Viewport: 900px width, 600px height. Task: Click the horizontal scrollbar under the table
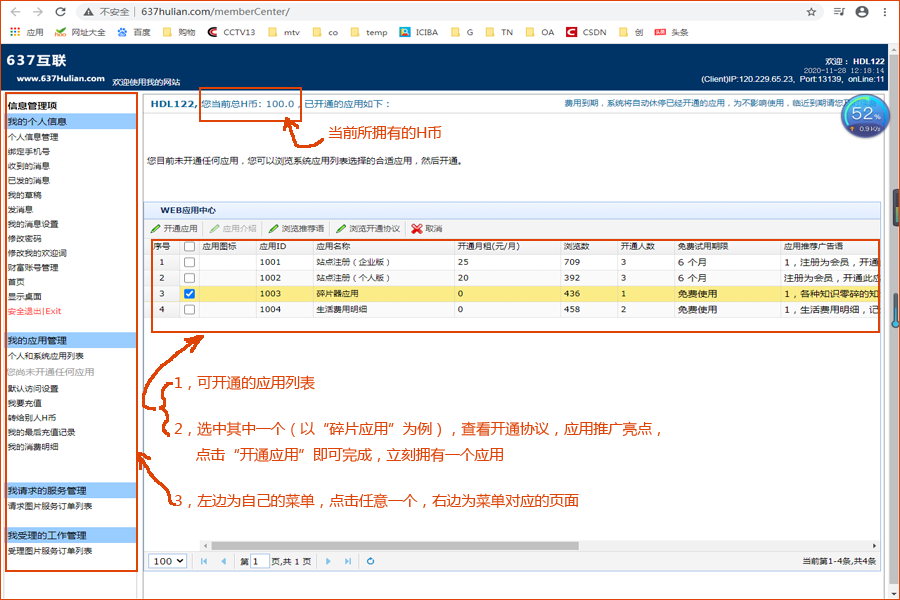click(500, 545)
